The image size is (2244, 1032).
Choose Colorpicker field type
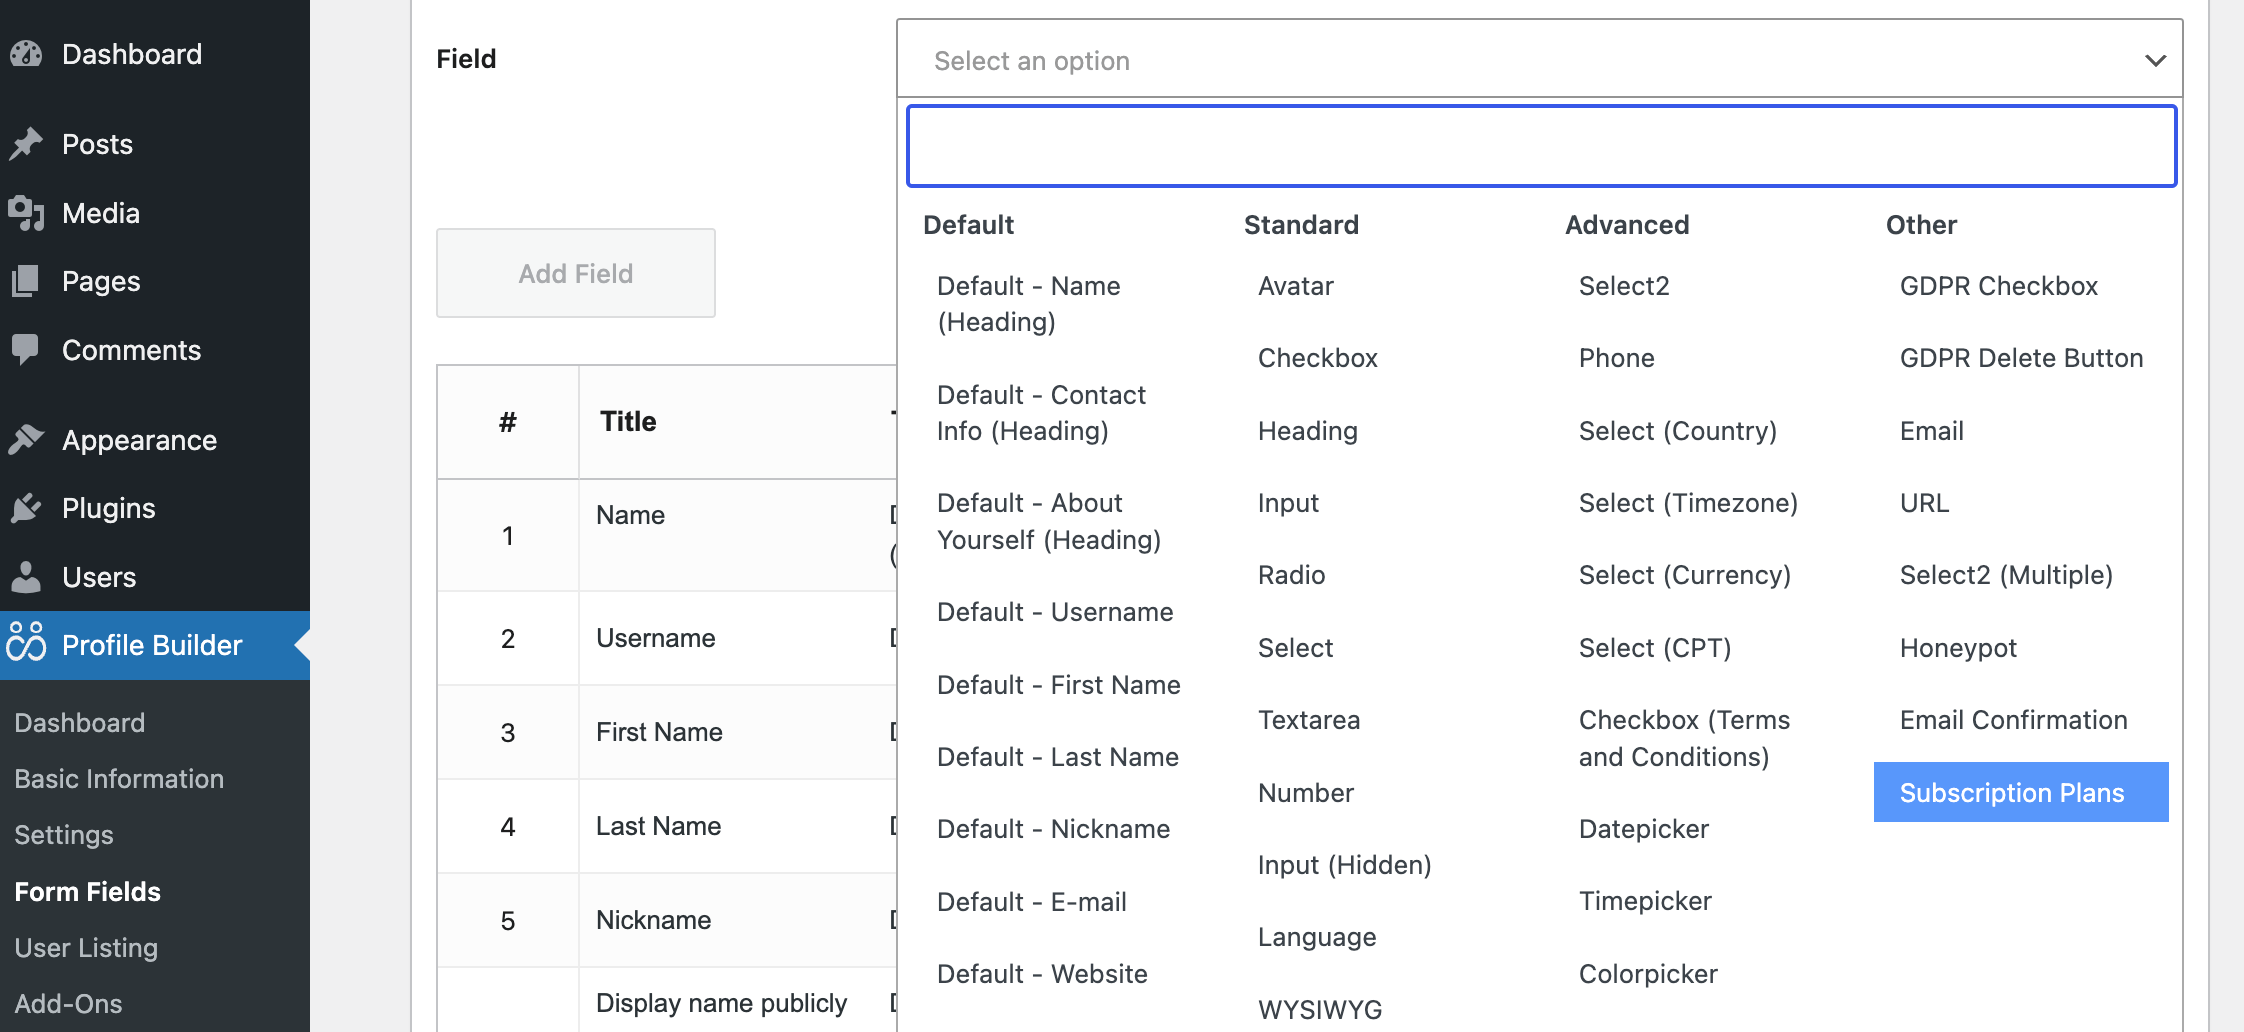pyautogui.click(x=1648, y=974)
